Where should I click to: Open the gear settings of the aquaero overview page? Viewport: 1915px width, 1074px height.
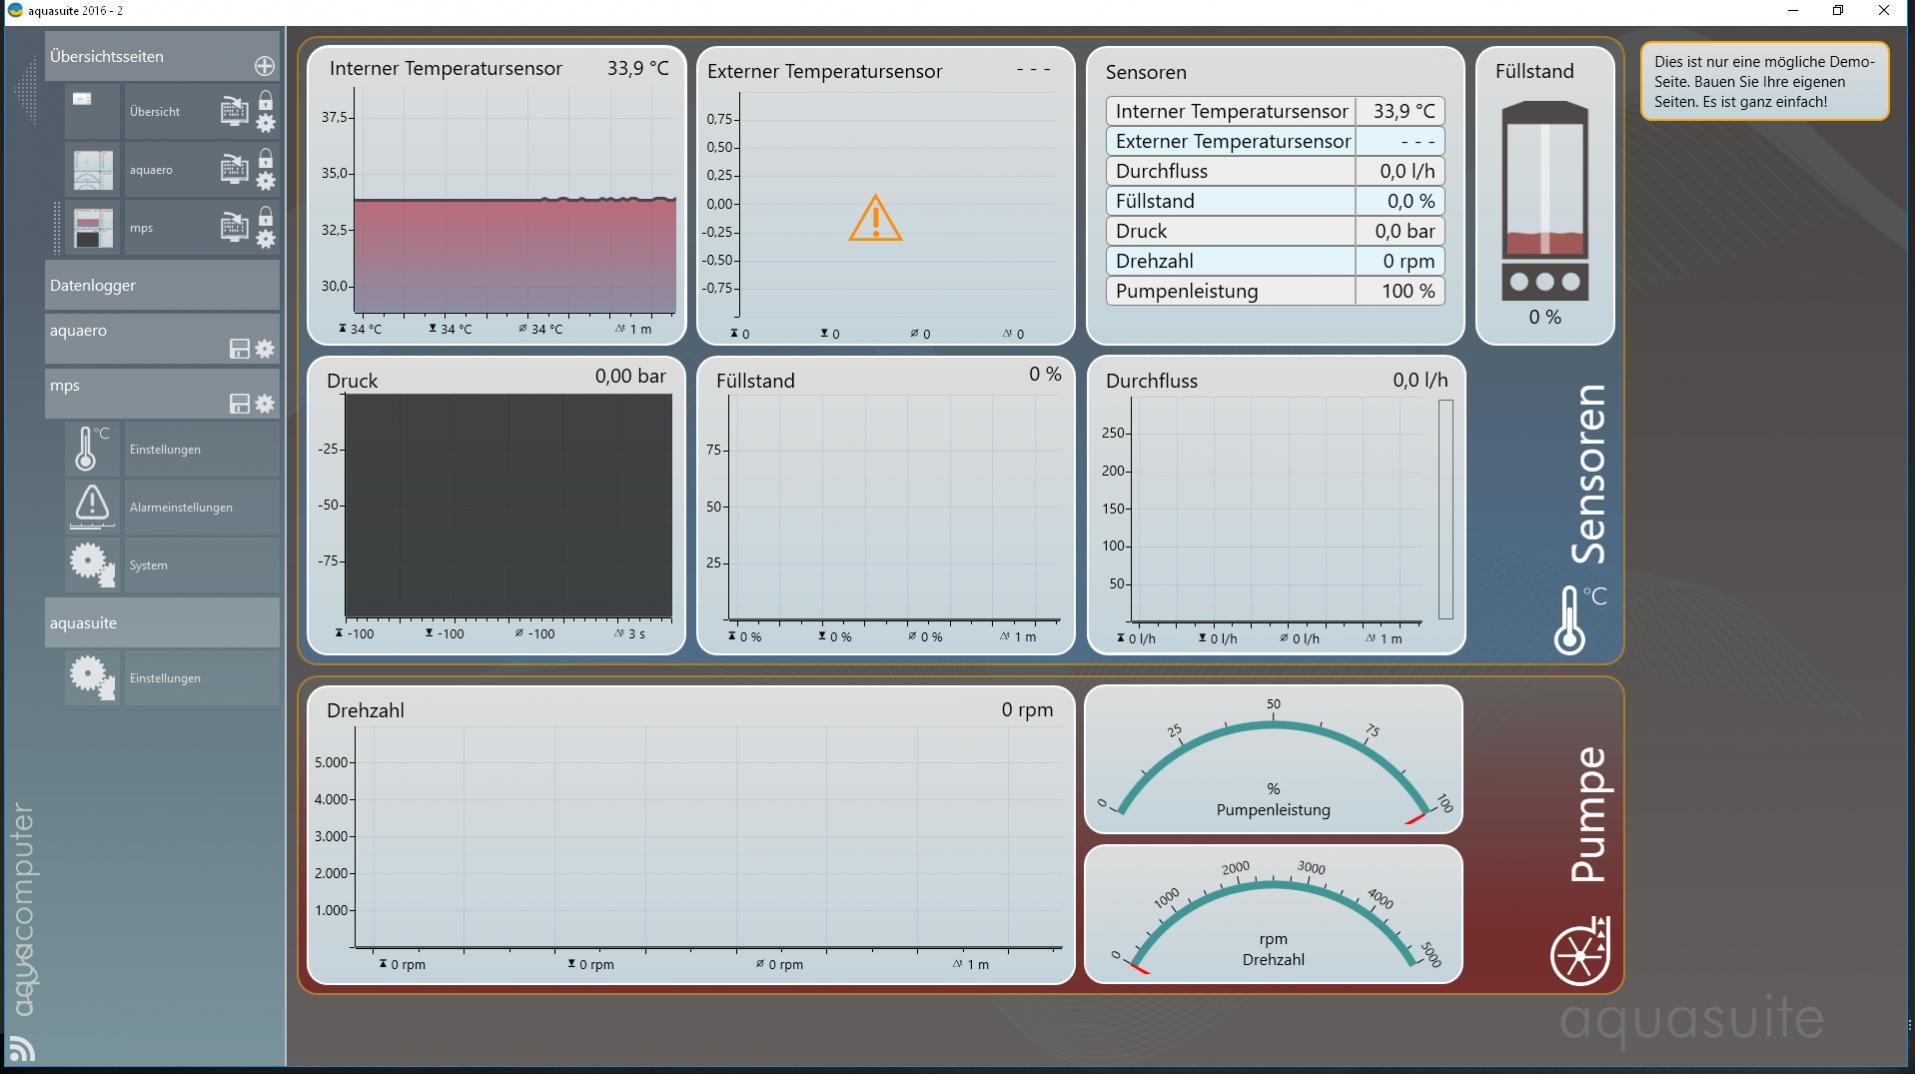click(265, 181)
